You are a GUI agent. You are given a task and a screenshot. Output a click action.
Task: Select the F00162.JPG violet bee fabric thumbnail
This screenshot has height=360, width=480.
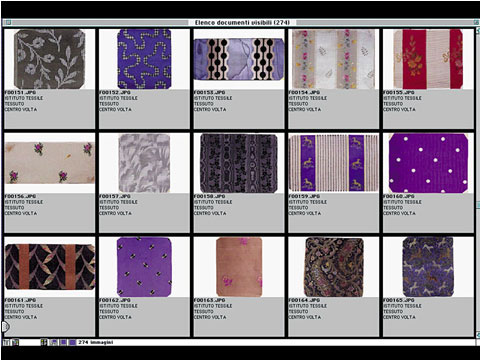pyautogui.click(x=144, y=267)
